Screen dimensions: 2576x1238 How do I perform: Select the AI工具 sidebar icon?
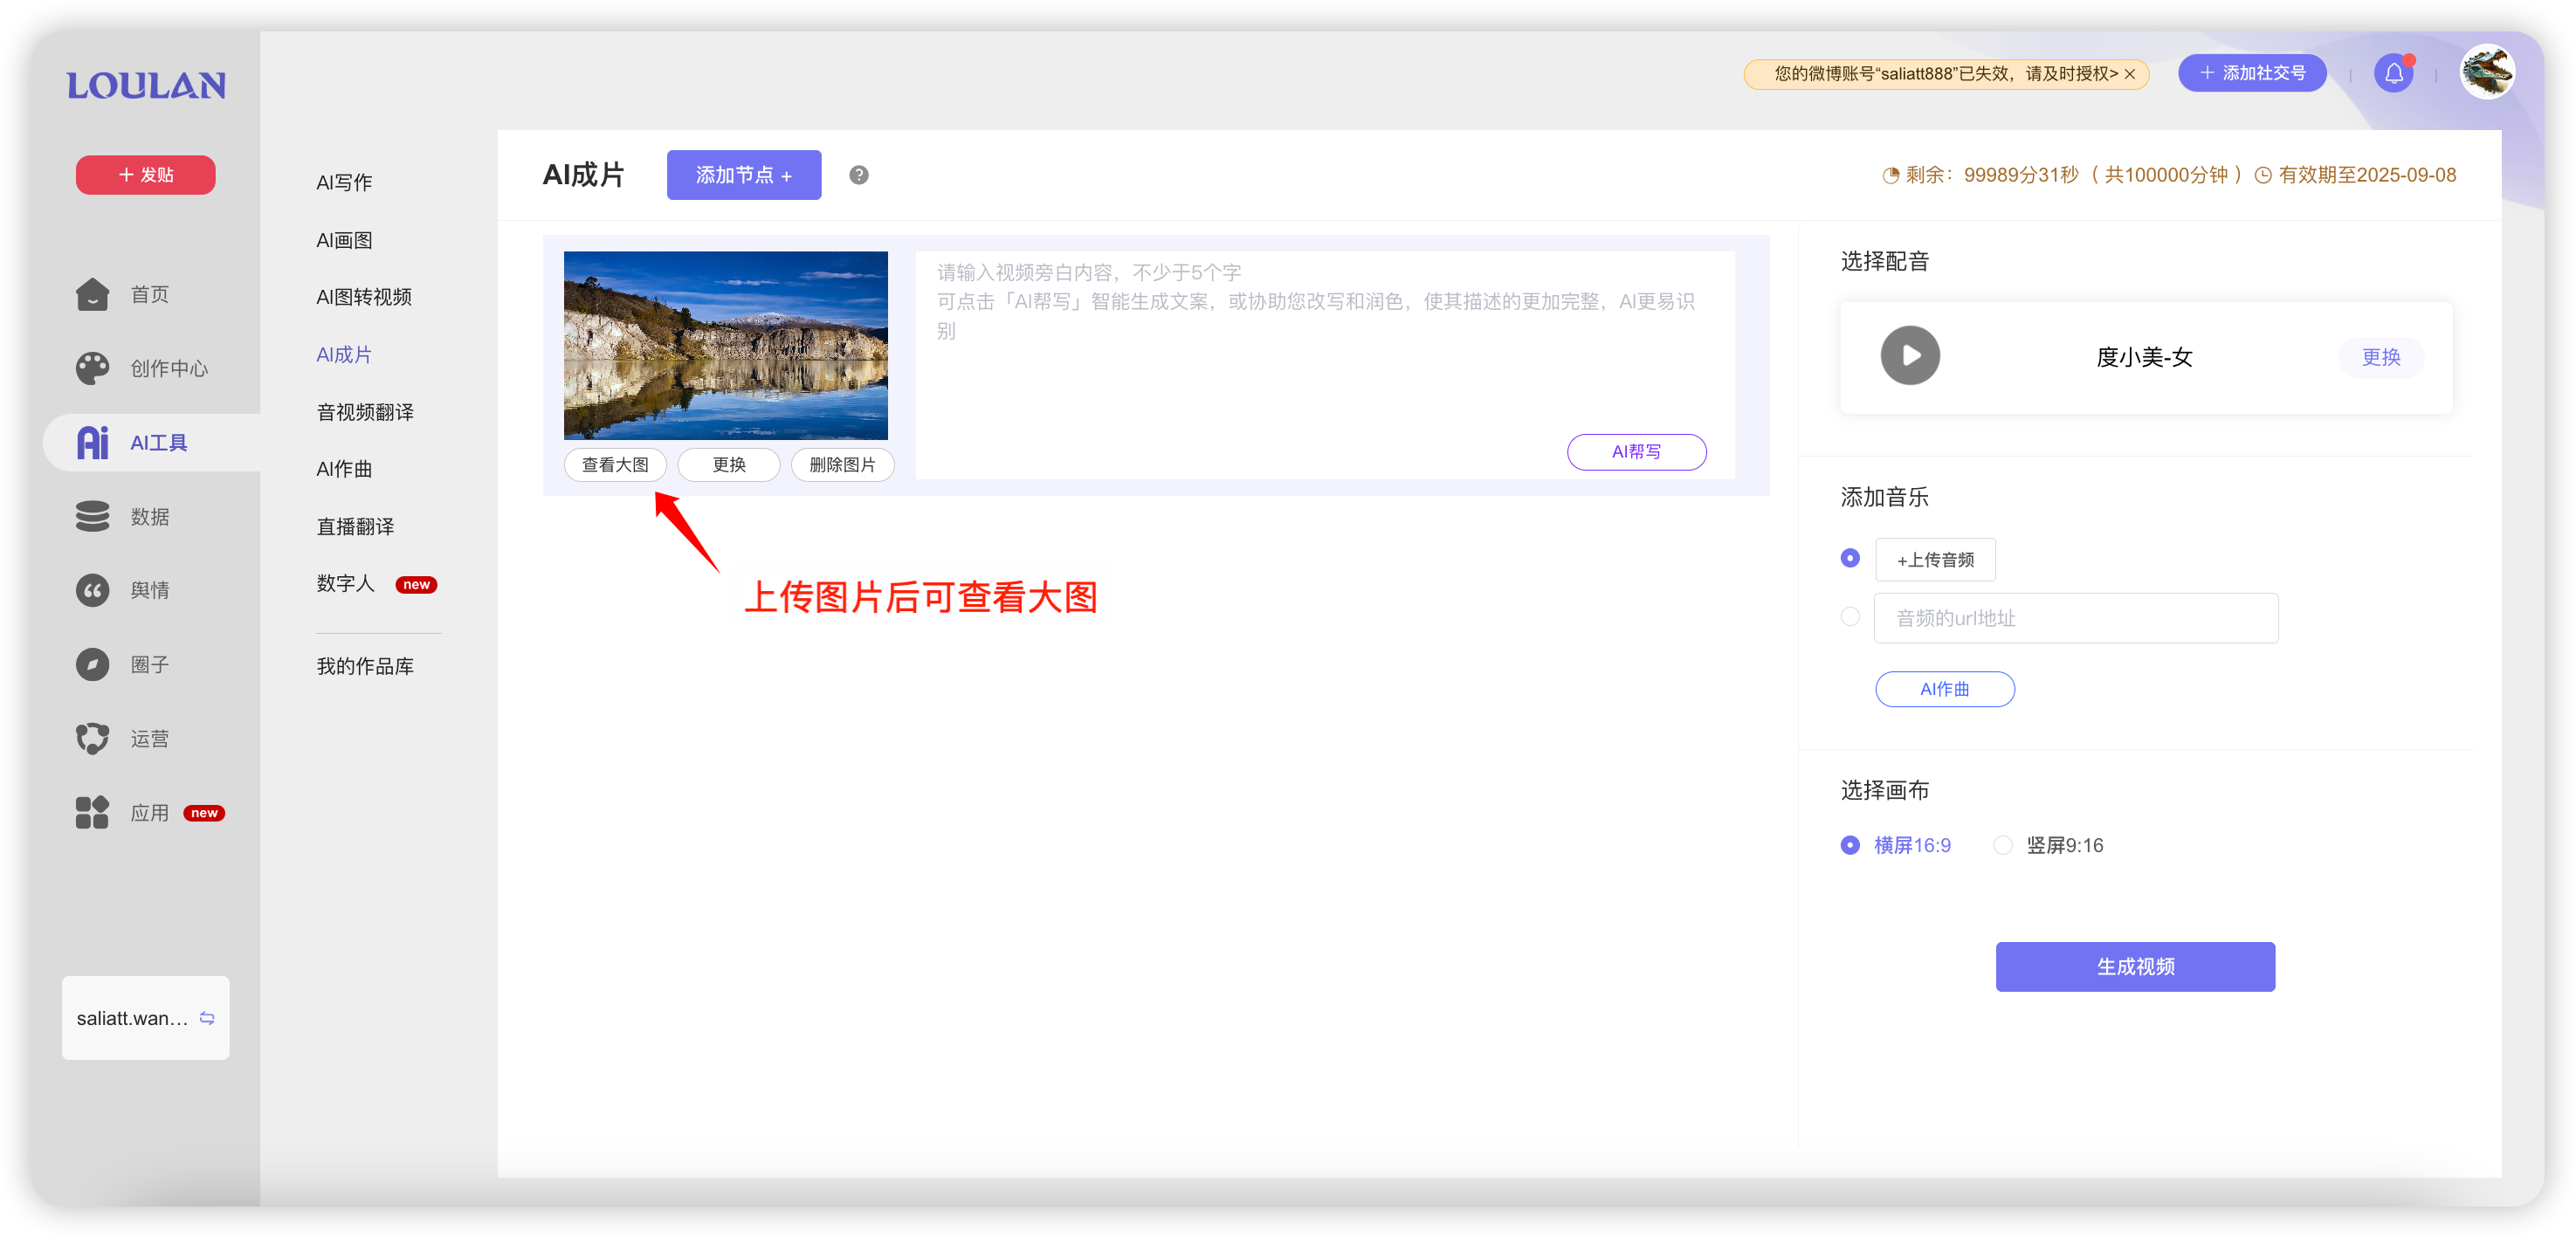click(92, 442)
